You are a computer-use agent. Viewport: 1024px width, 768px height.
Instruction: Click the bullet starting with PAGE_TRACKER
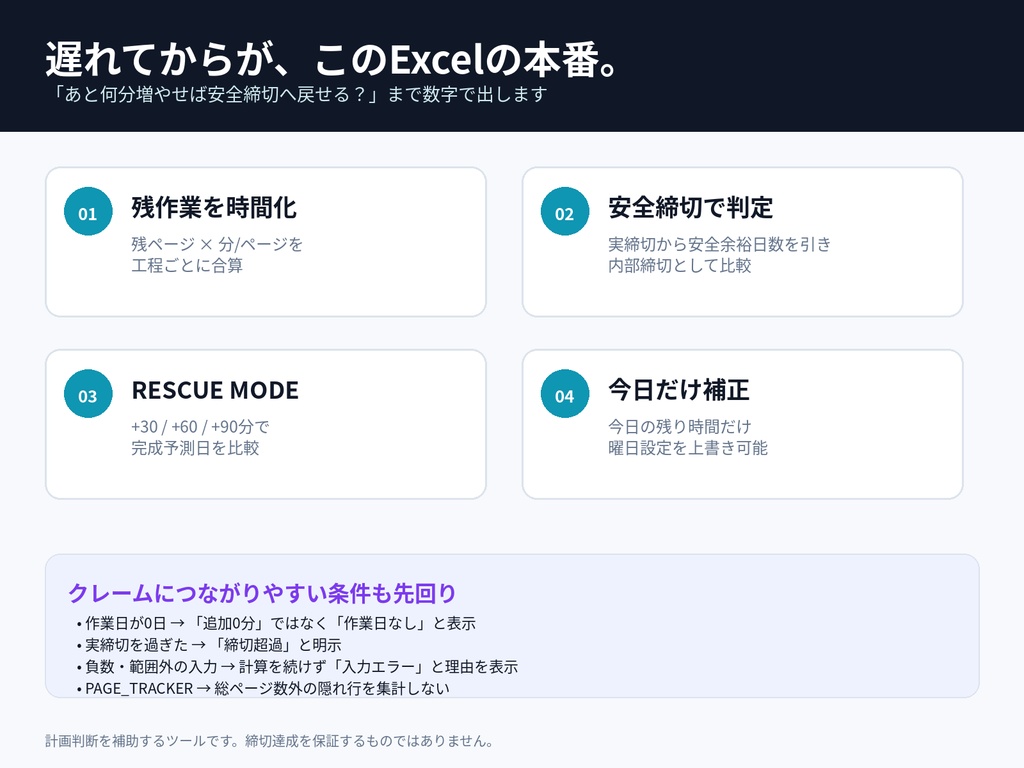click(263, 688)
